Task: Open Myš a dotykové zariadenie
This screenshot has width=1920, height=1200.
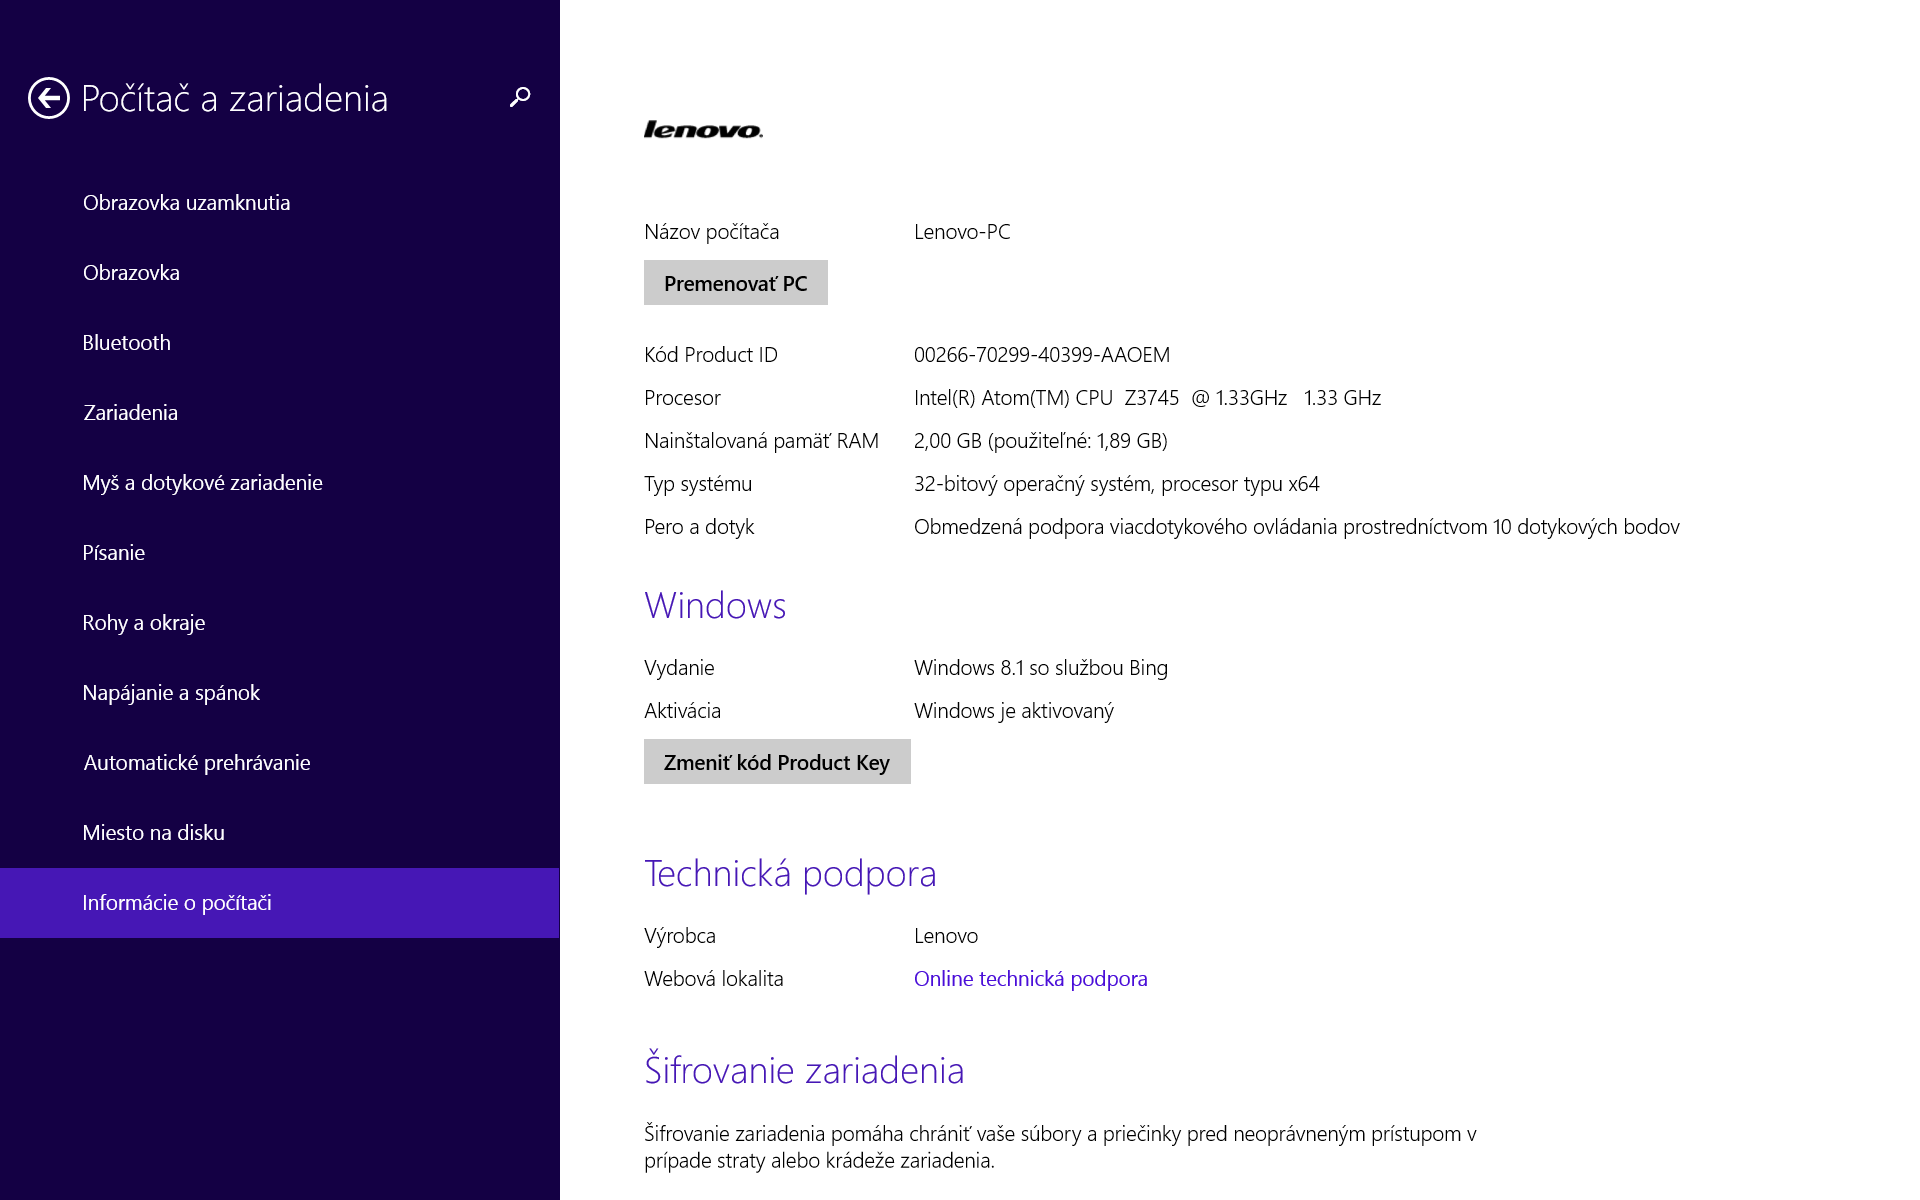Action: [x=280, y=483]
